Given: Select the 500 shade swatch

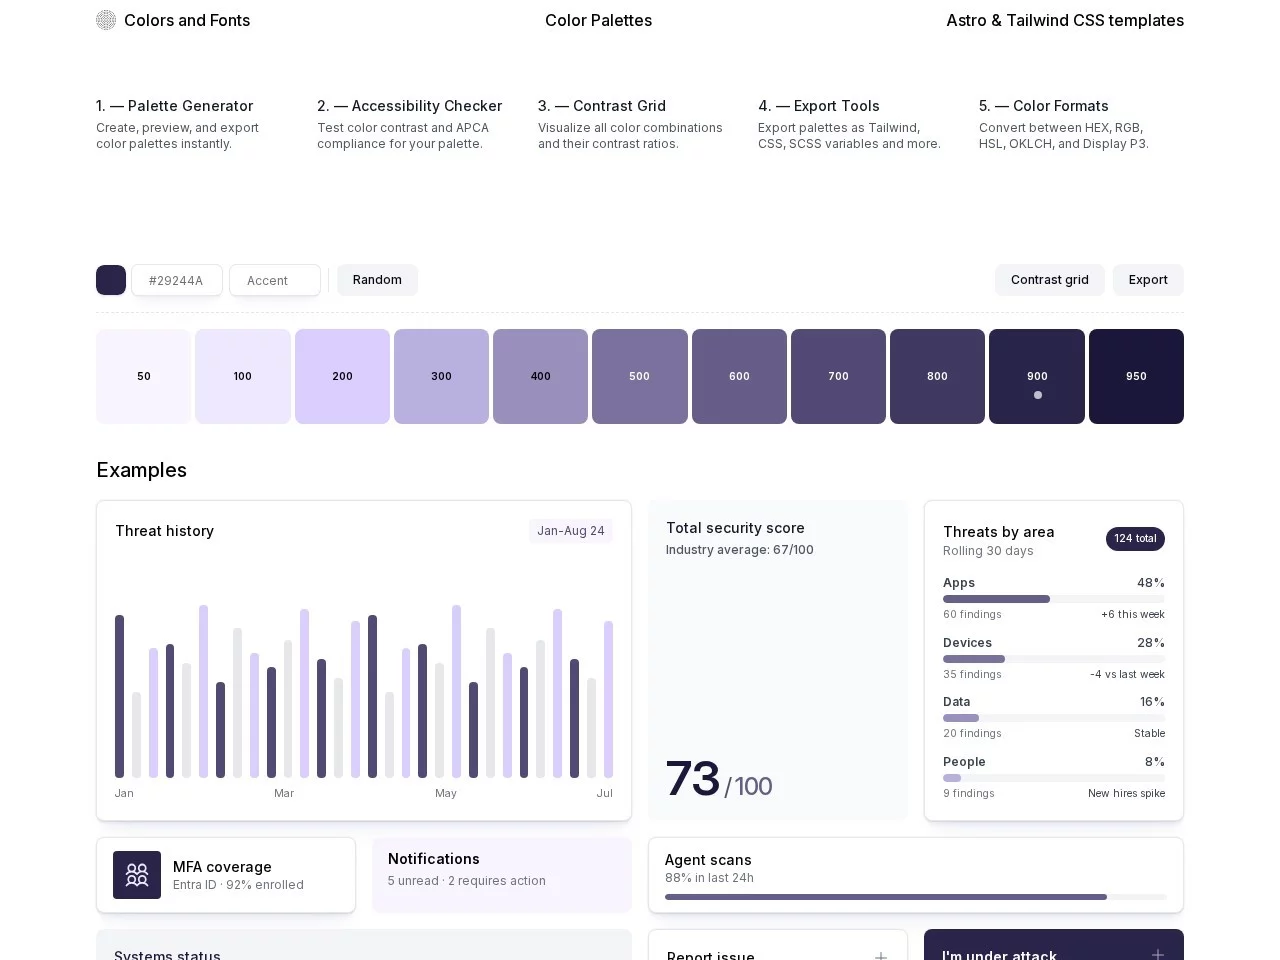Looking at the screenshot, I should [639, 376].
